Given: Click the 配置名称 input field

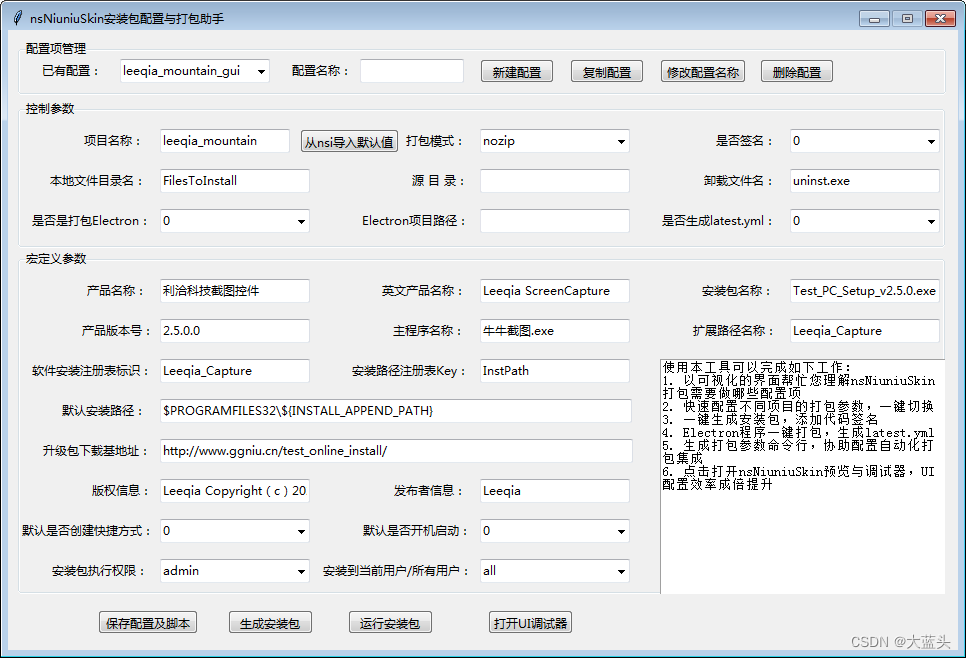Looking at the screenshot, I should point(412,71).
